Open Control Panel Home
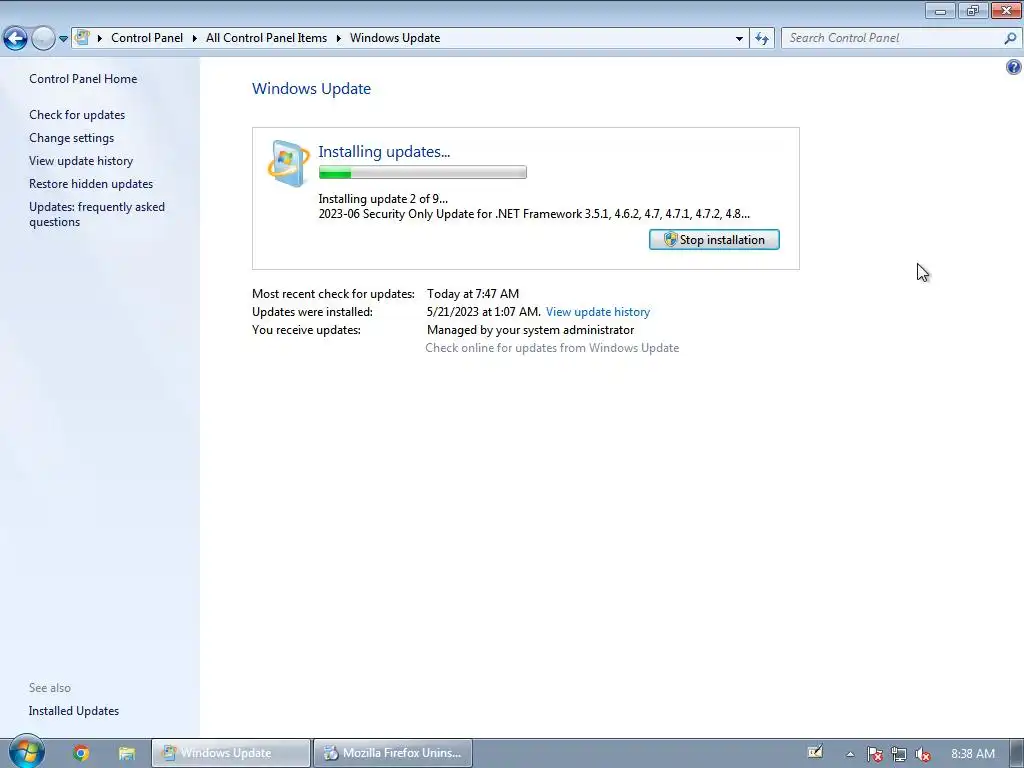Viewport: 1024px width, 768px height. pyautogui.click(x=83, y=79)
